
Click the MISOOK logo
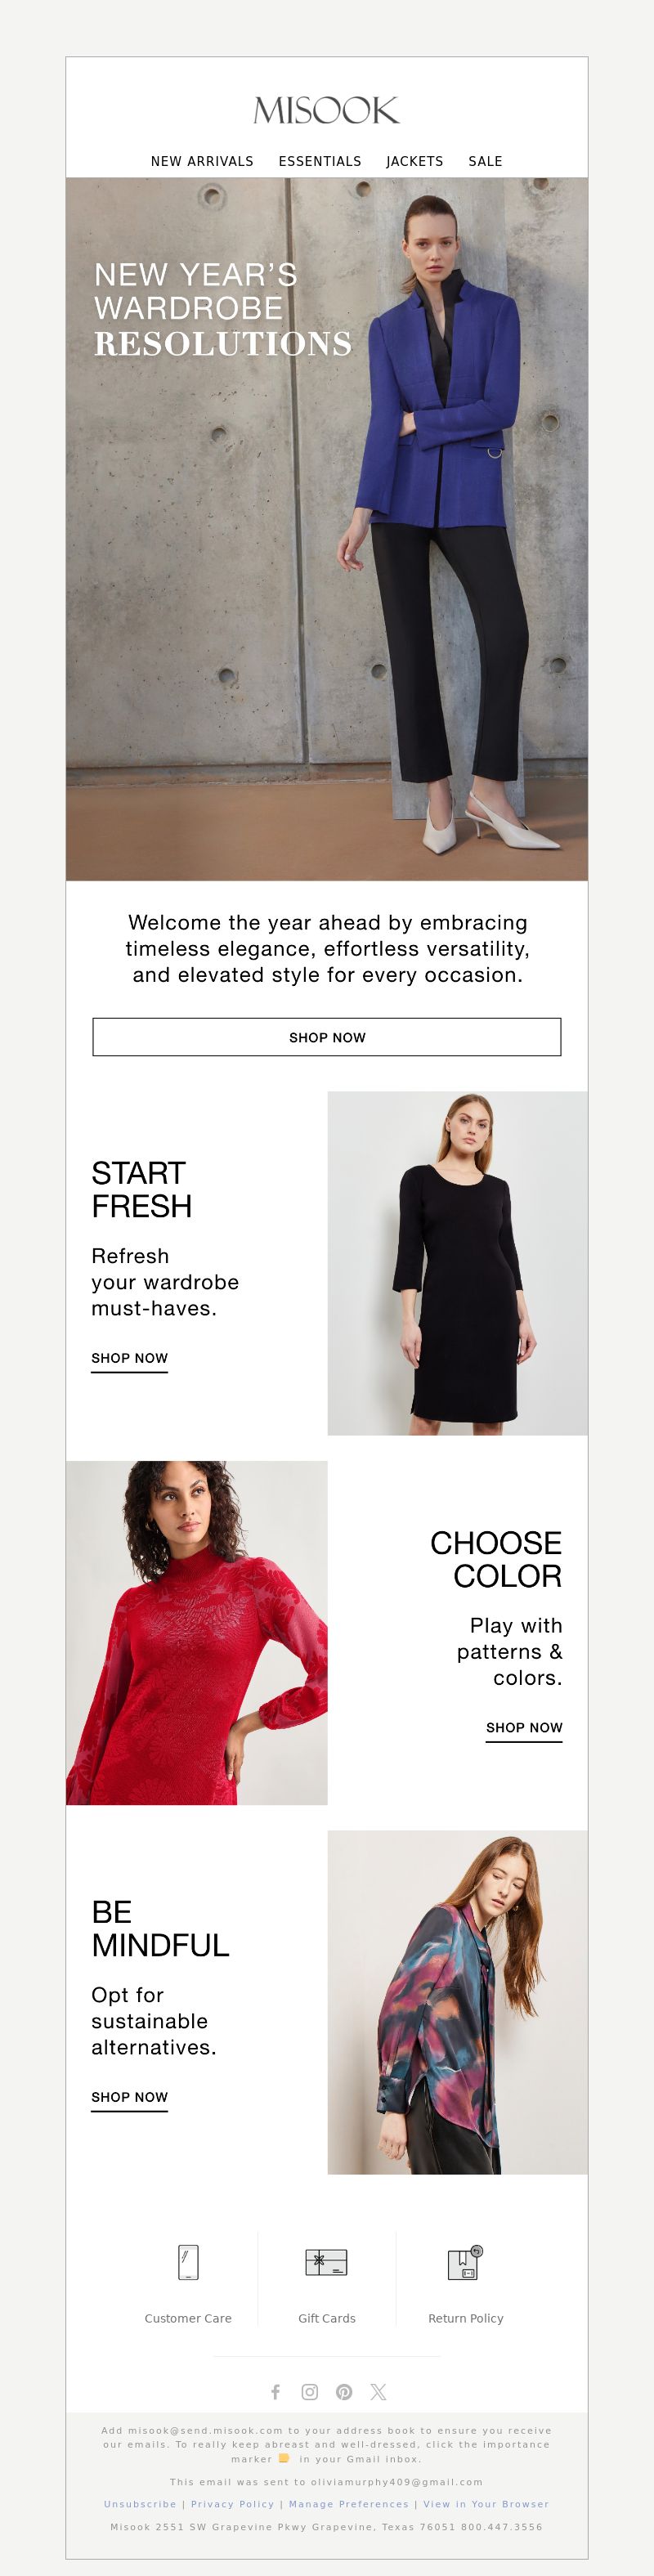tap(327, 110)
